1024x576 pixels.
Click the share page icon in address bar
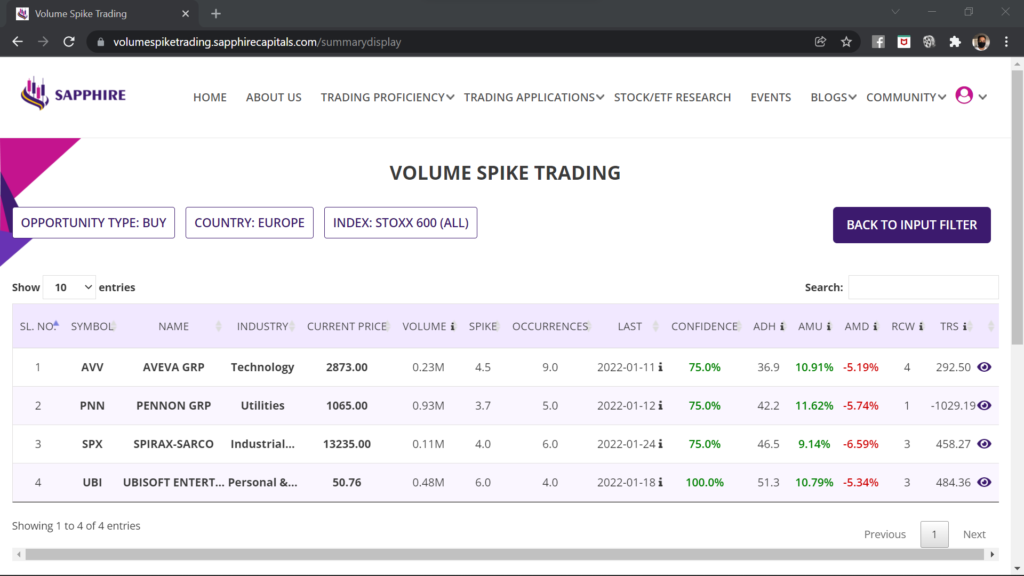(820, 42)
